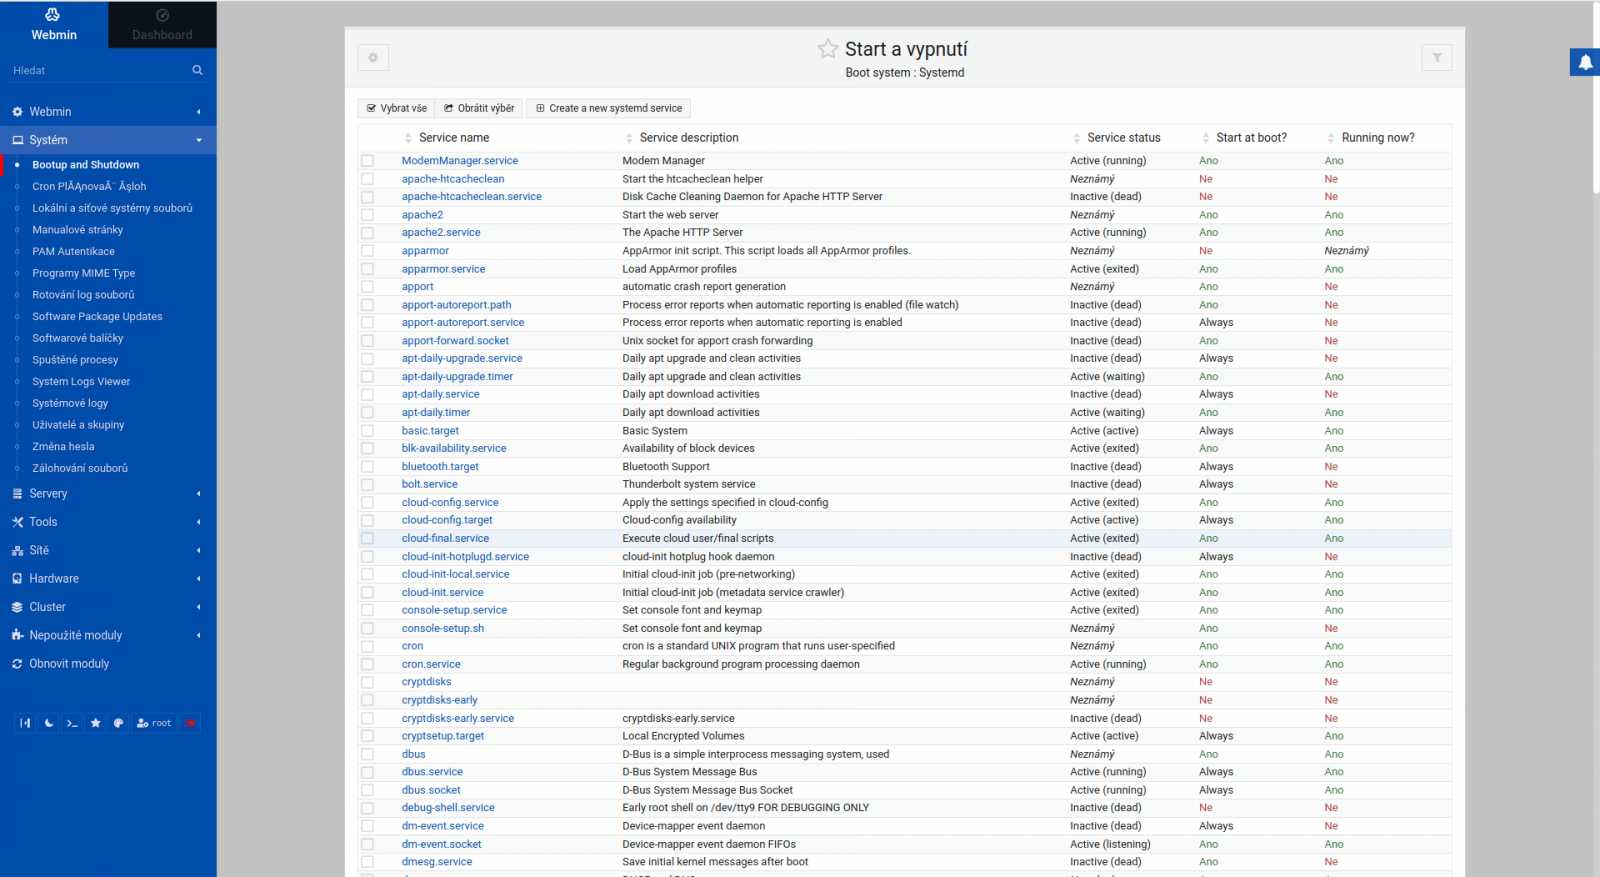
Task: Click the Obrátit výběr button
Action: 479,108
